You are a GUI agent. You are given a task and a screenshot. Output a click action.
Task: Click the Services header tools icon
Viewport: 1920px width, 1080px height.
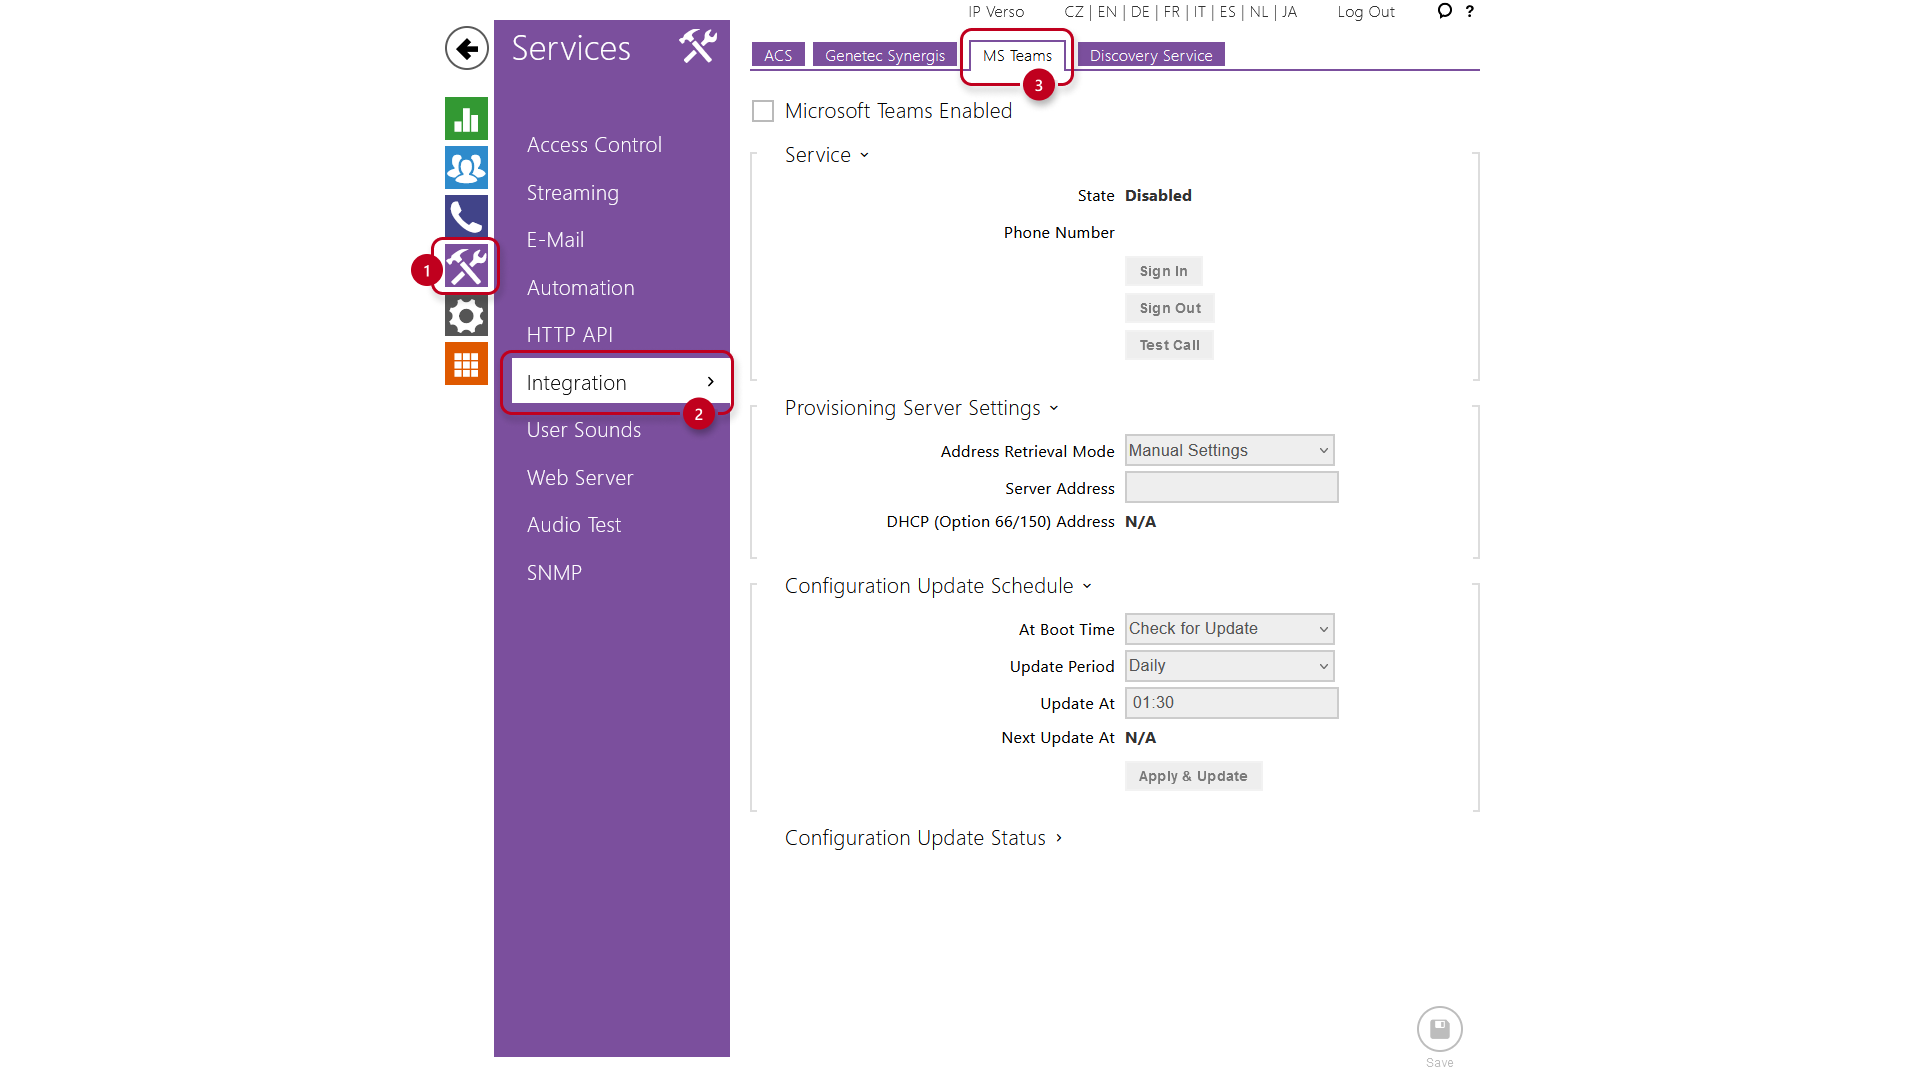point(697,46)
